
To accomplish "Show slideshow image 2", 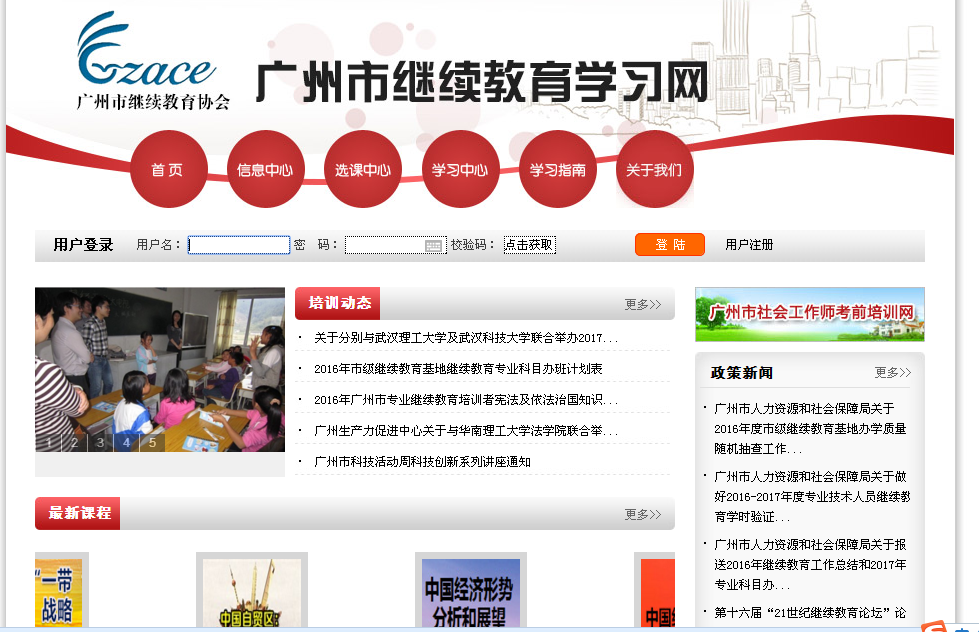I will pyautogui.click(x=74, y=442).
